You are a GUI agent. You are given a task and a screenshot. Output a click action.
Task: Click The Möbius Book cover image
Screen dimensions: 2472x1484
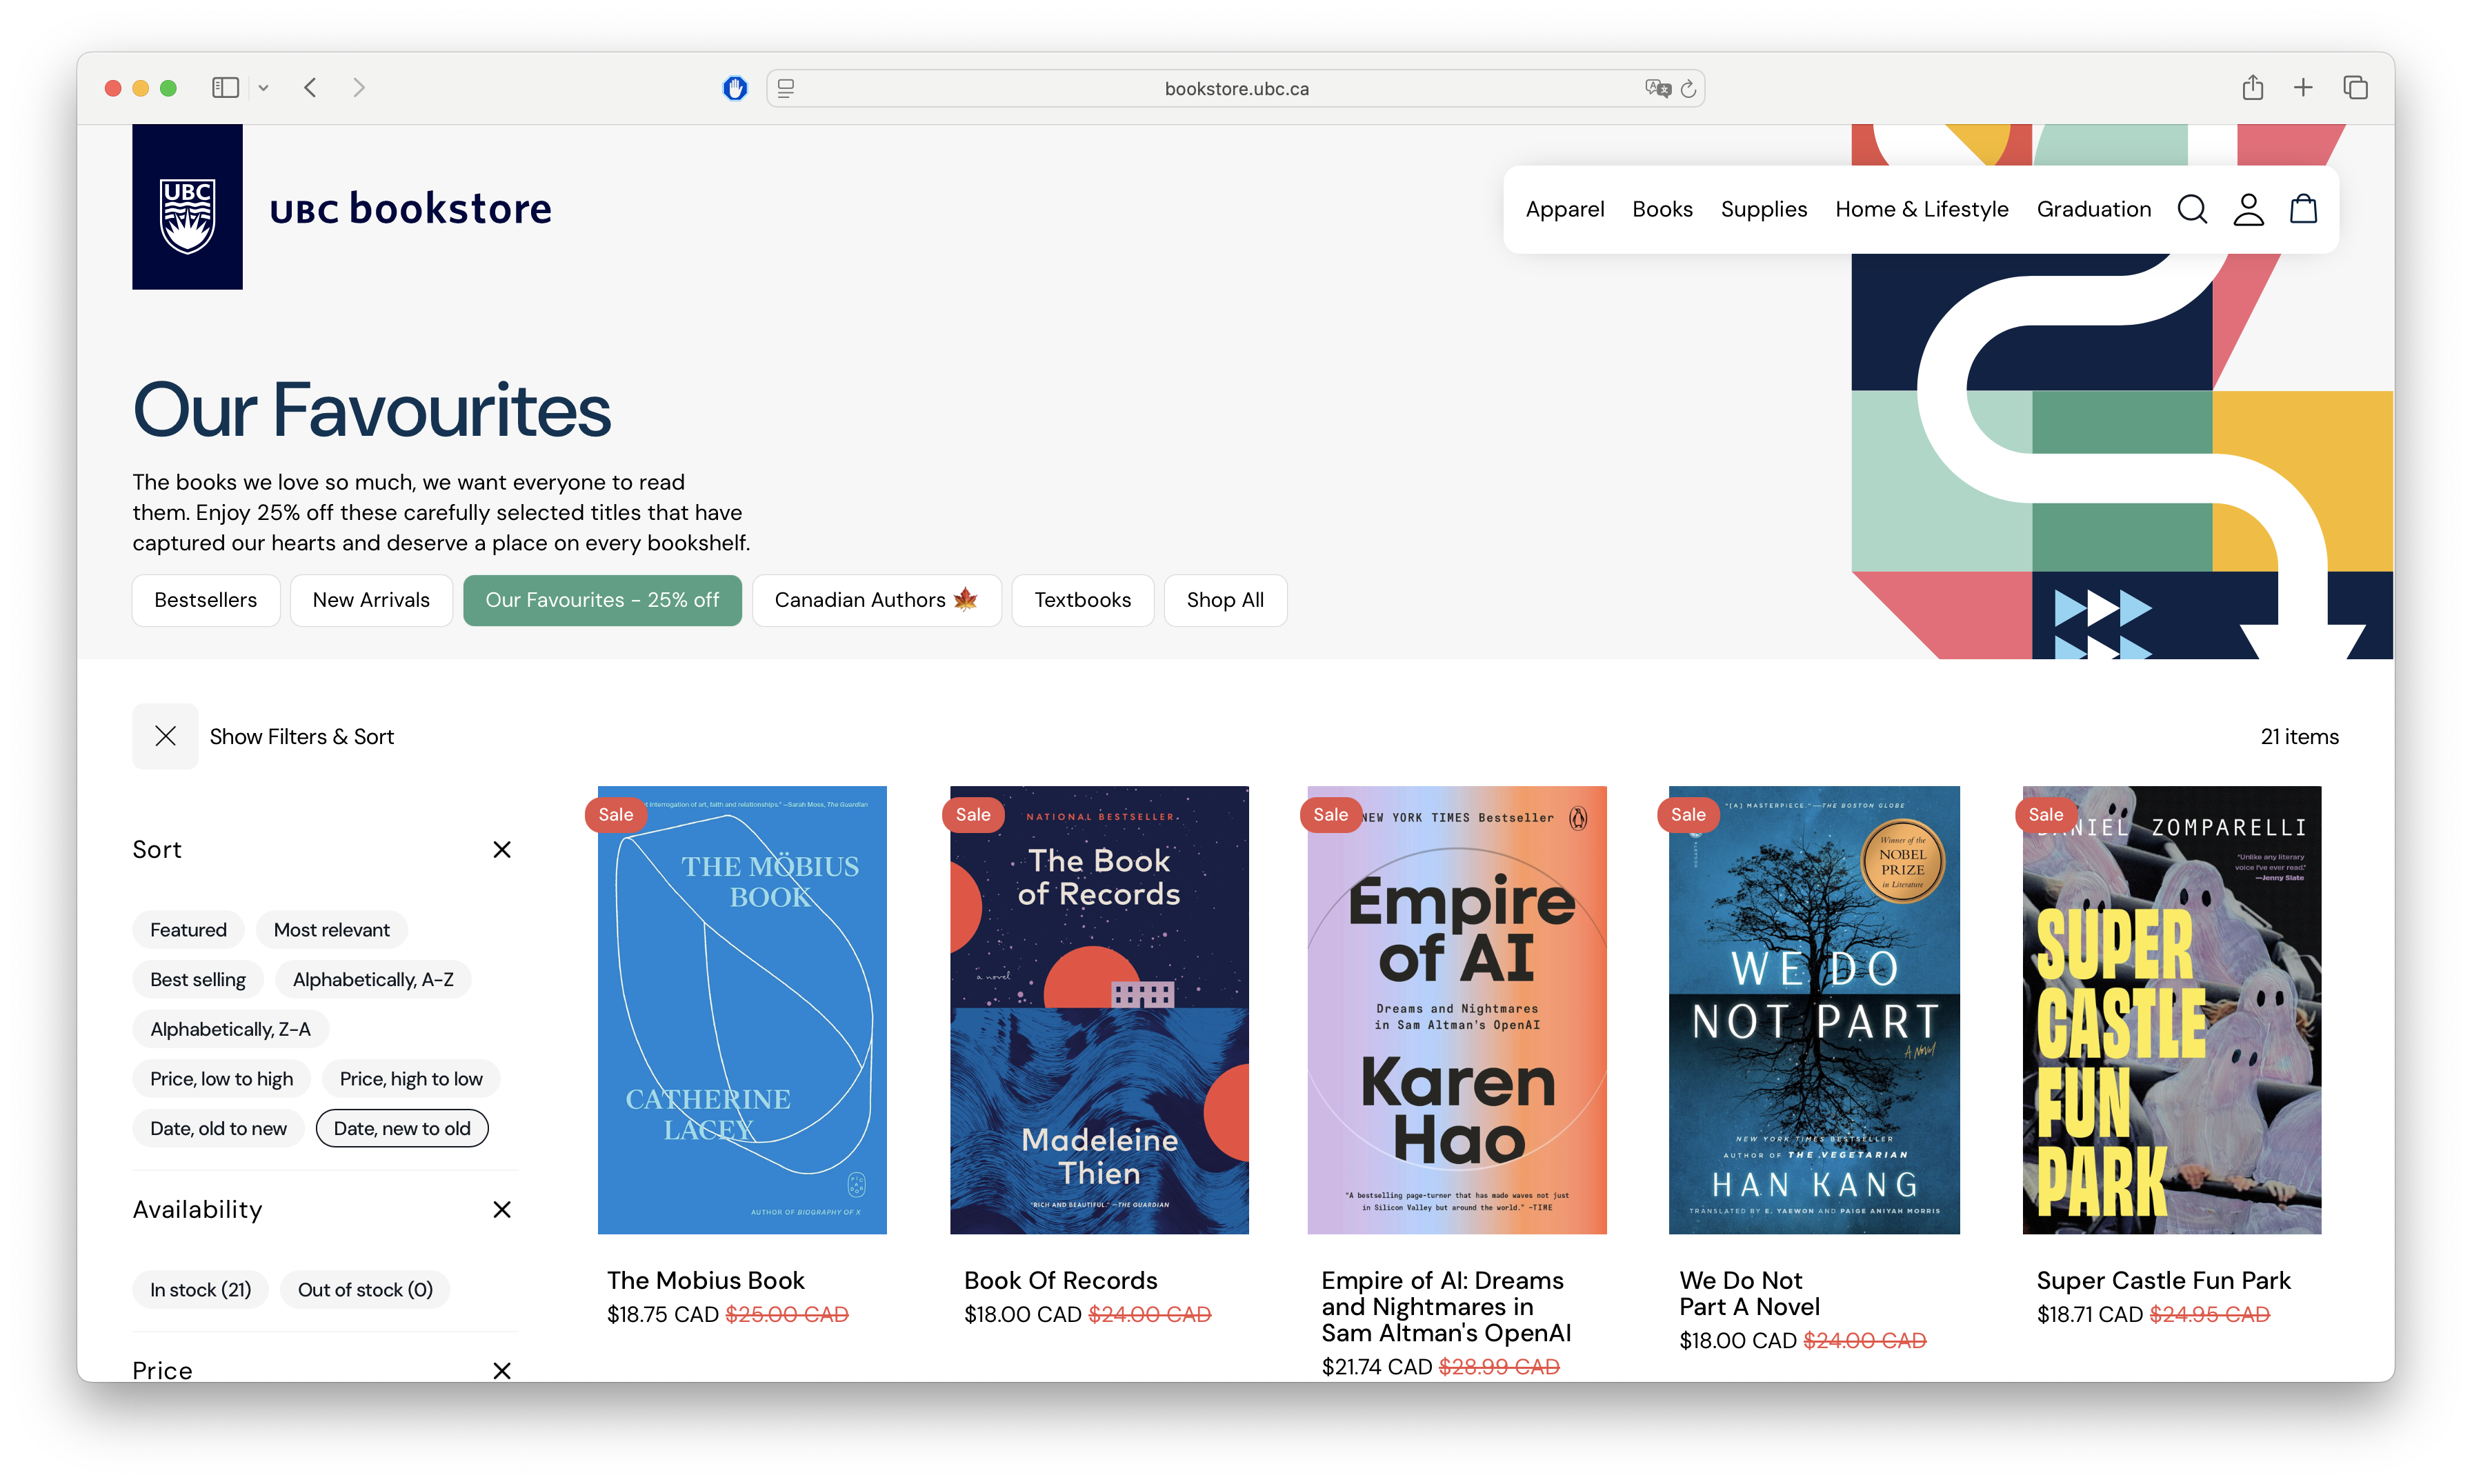pyautogui.click(x=741, y=1009)
